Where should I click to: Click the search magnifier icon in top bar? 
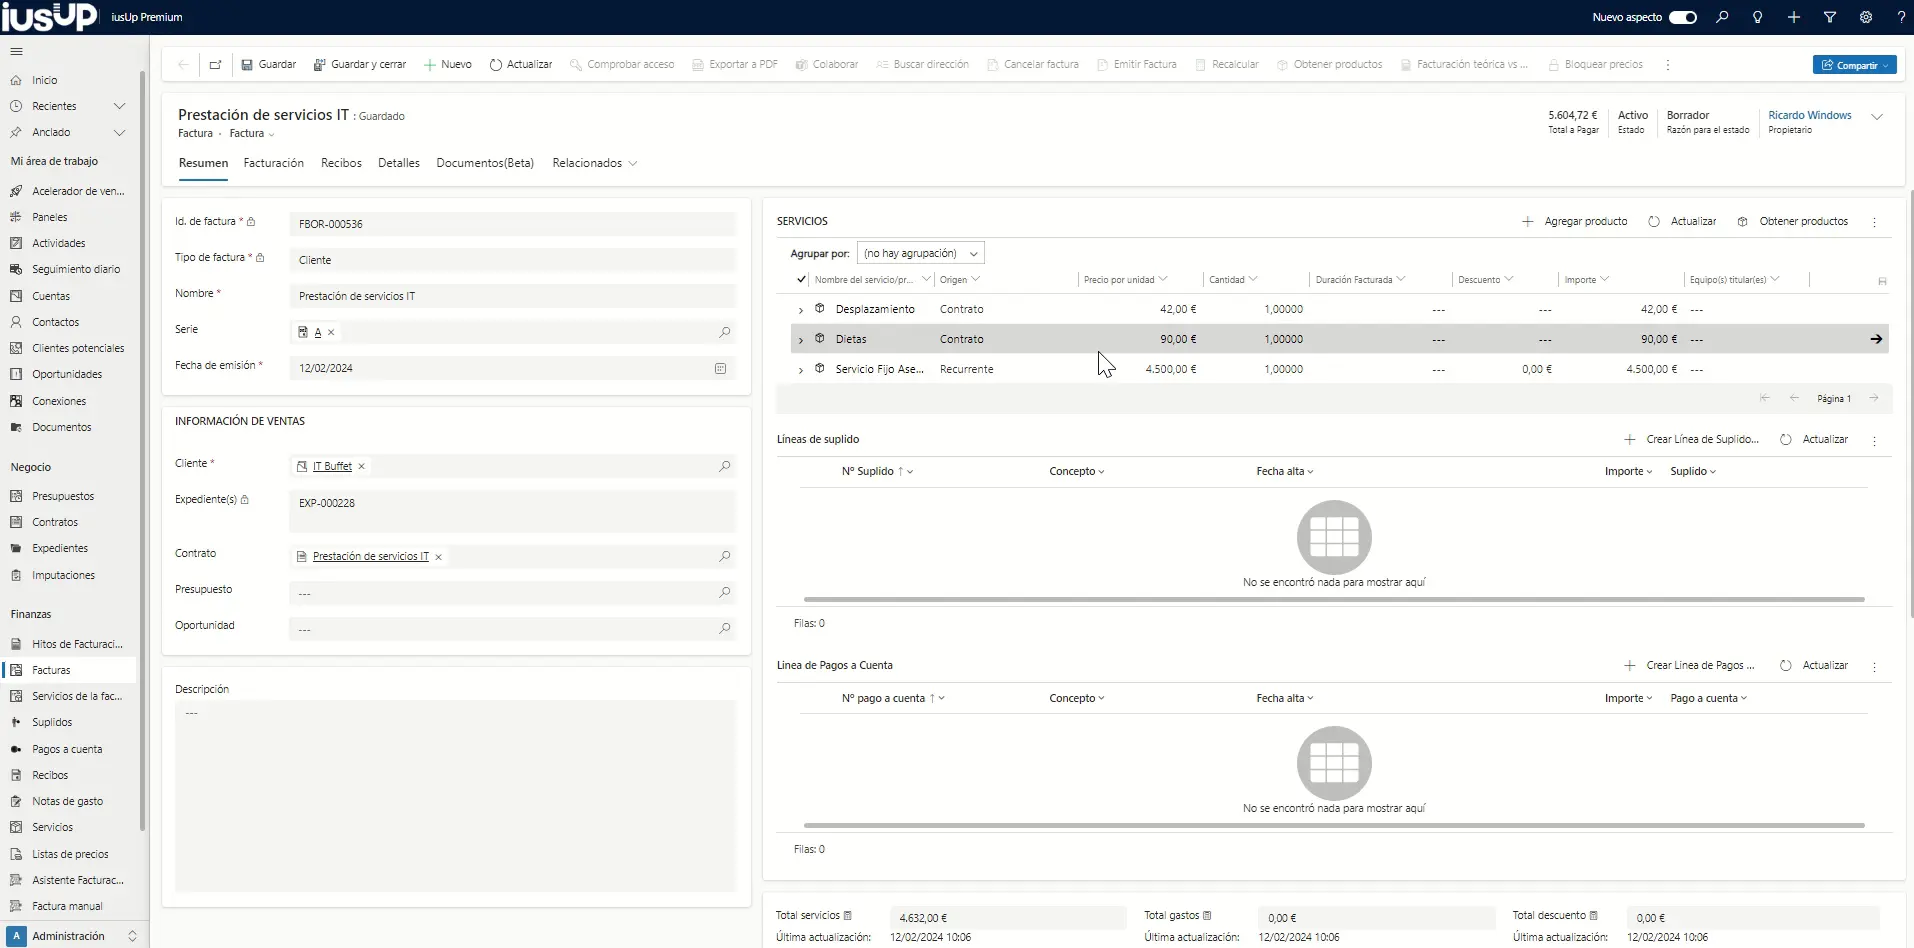tap(1722, 17)
